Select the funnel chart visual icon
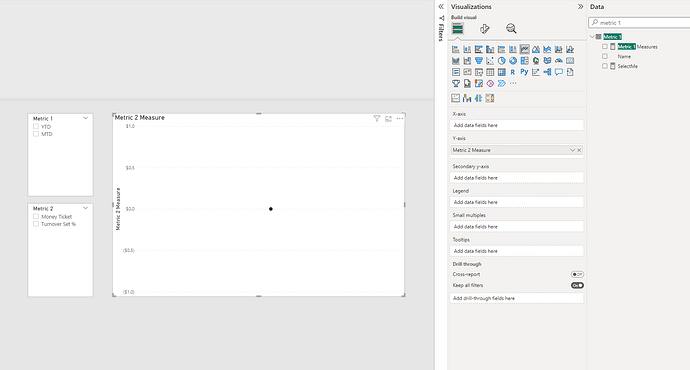The image size is (690, 370). tap(478, 61)
